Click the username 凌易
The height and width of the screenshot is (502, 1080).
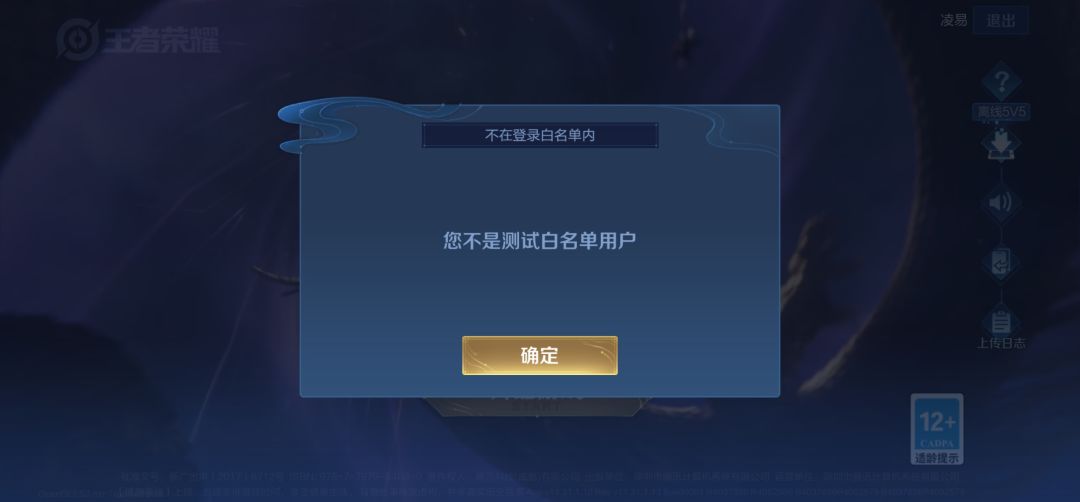[x=954, y=21]
